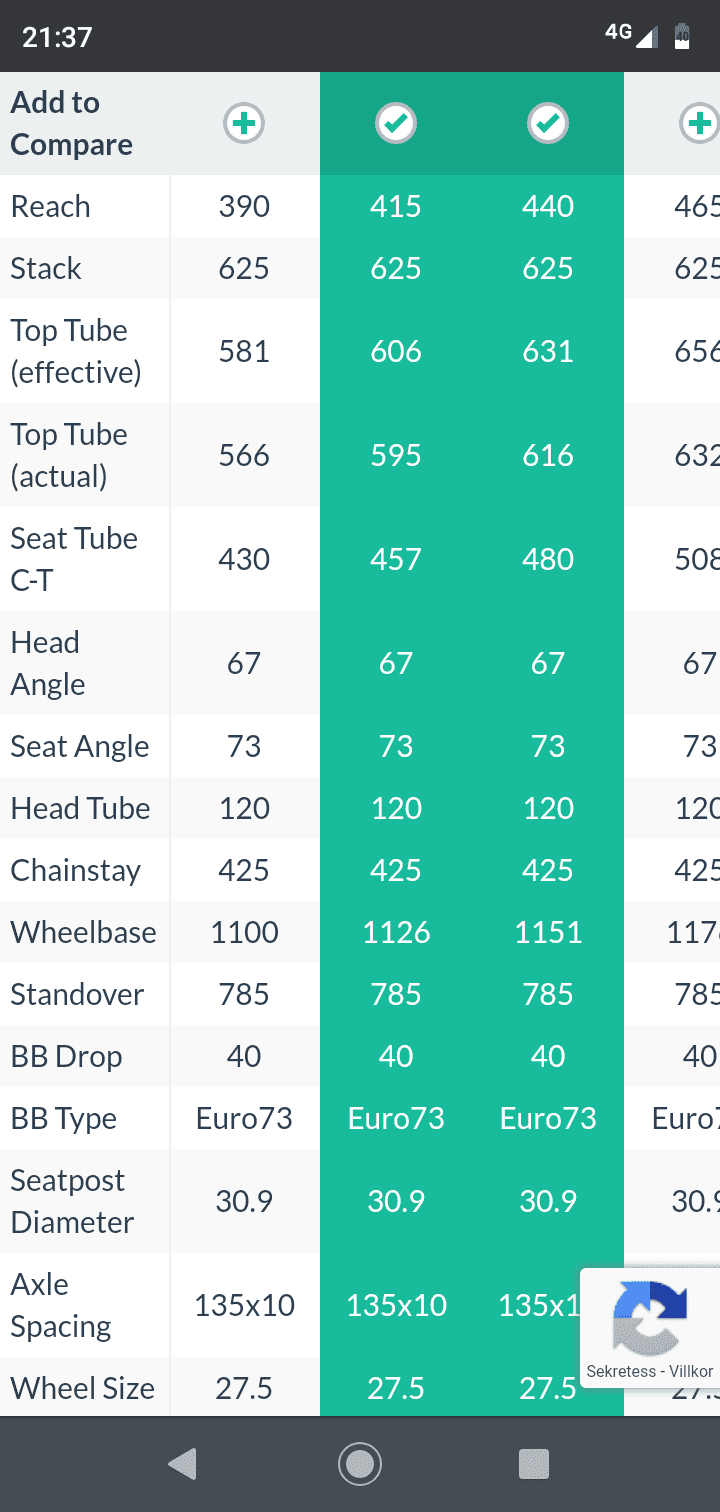Tap the Wheelbase value 1126
The height and width of the screenshot is (1512, 720).
[396, 932]
